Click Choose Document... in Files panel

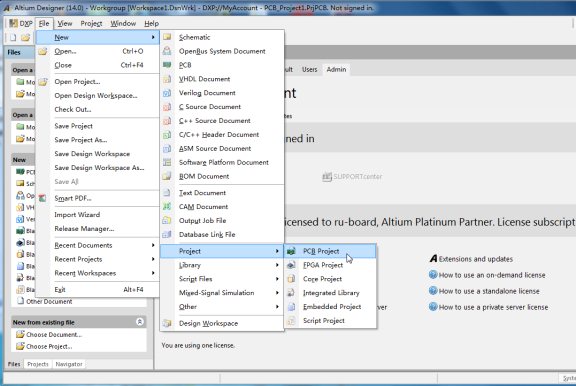[54, 335]
